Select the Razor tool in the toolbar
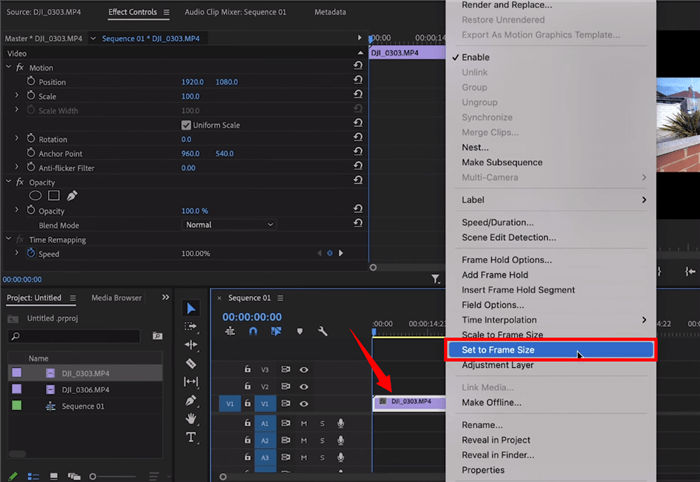The height and width of the screenshot is (482, 700). tap(192, 363)
